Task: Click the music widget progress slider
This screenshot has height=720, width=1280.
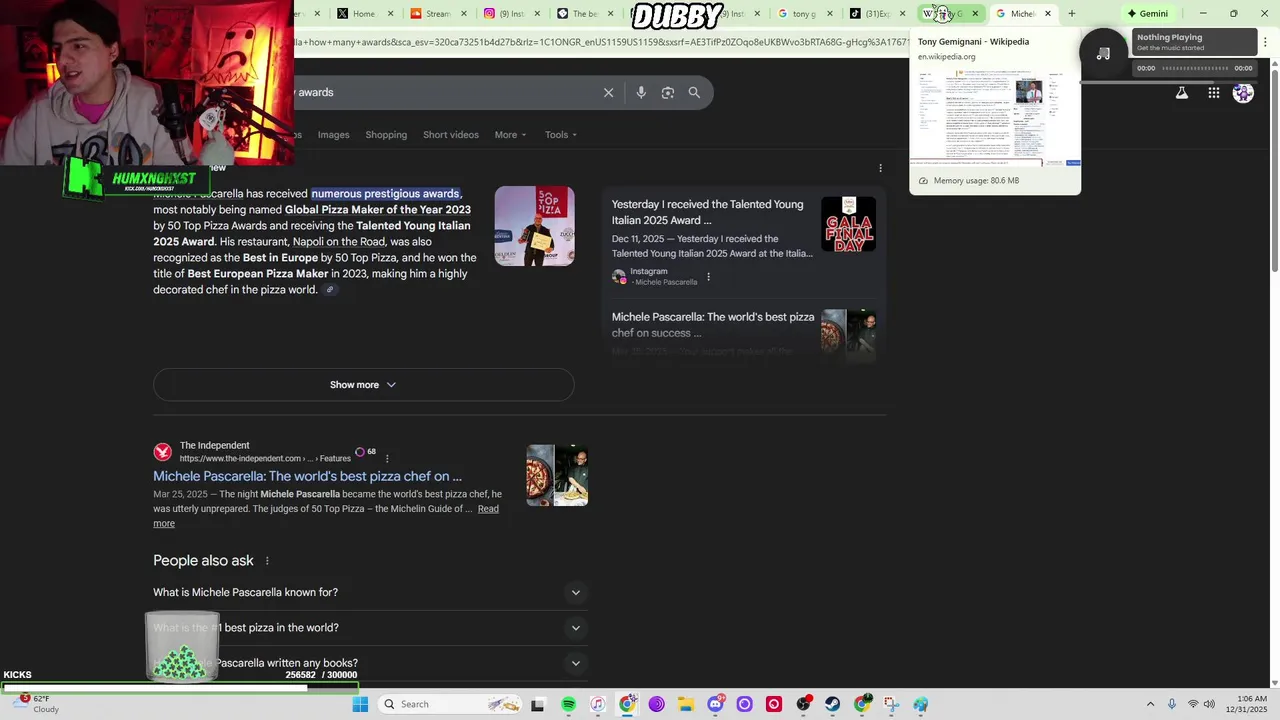Action: click(1194, 68)
